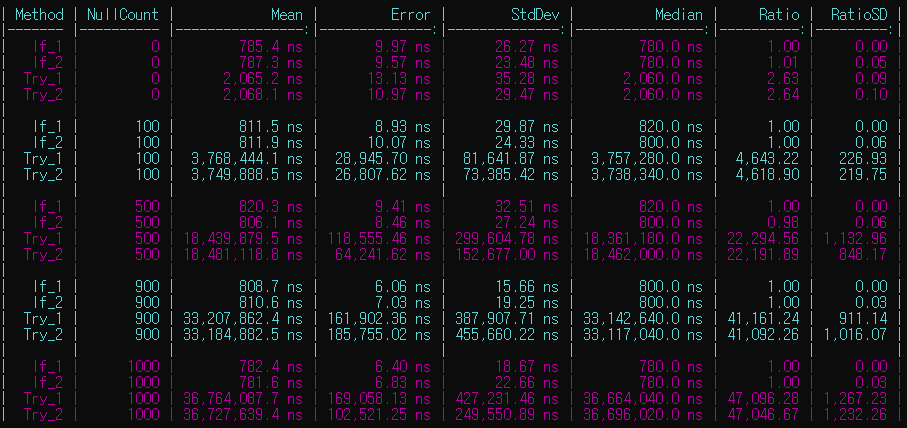Click the StdDev value 455,660.22 ns

(508, 334)
